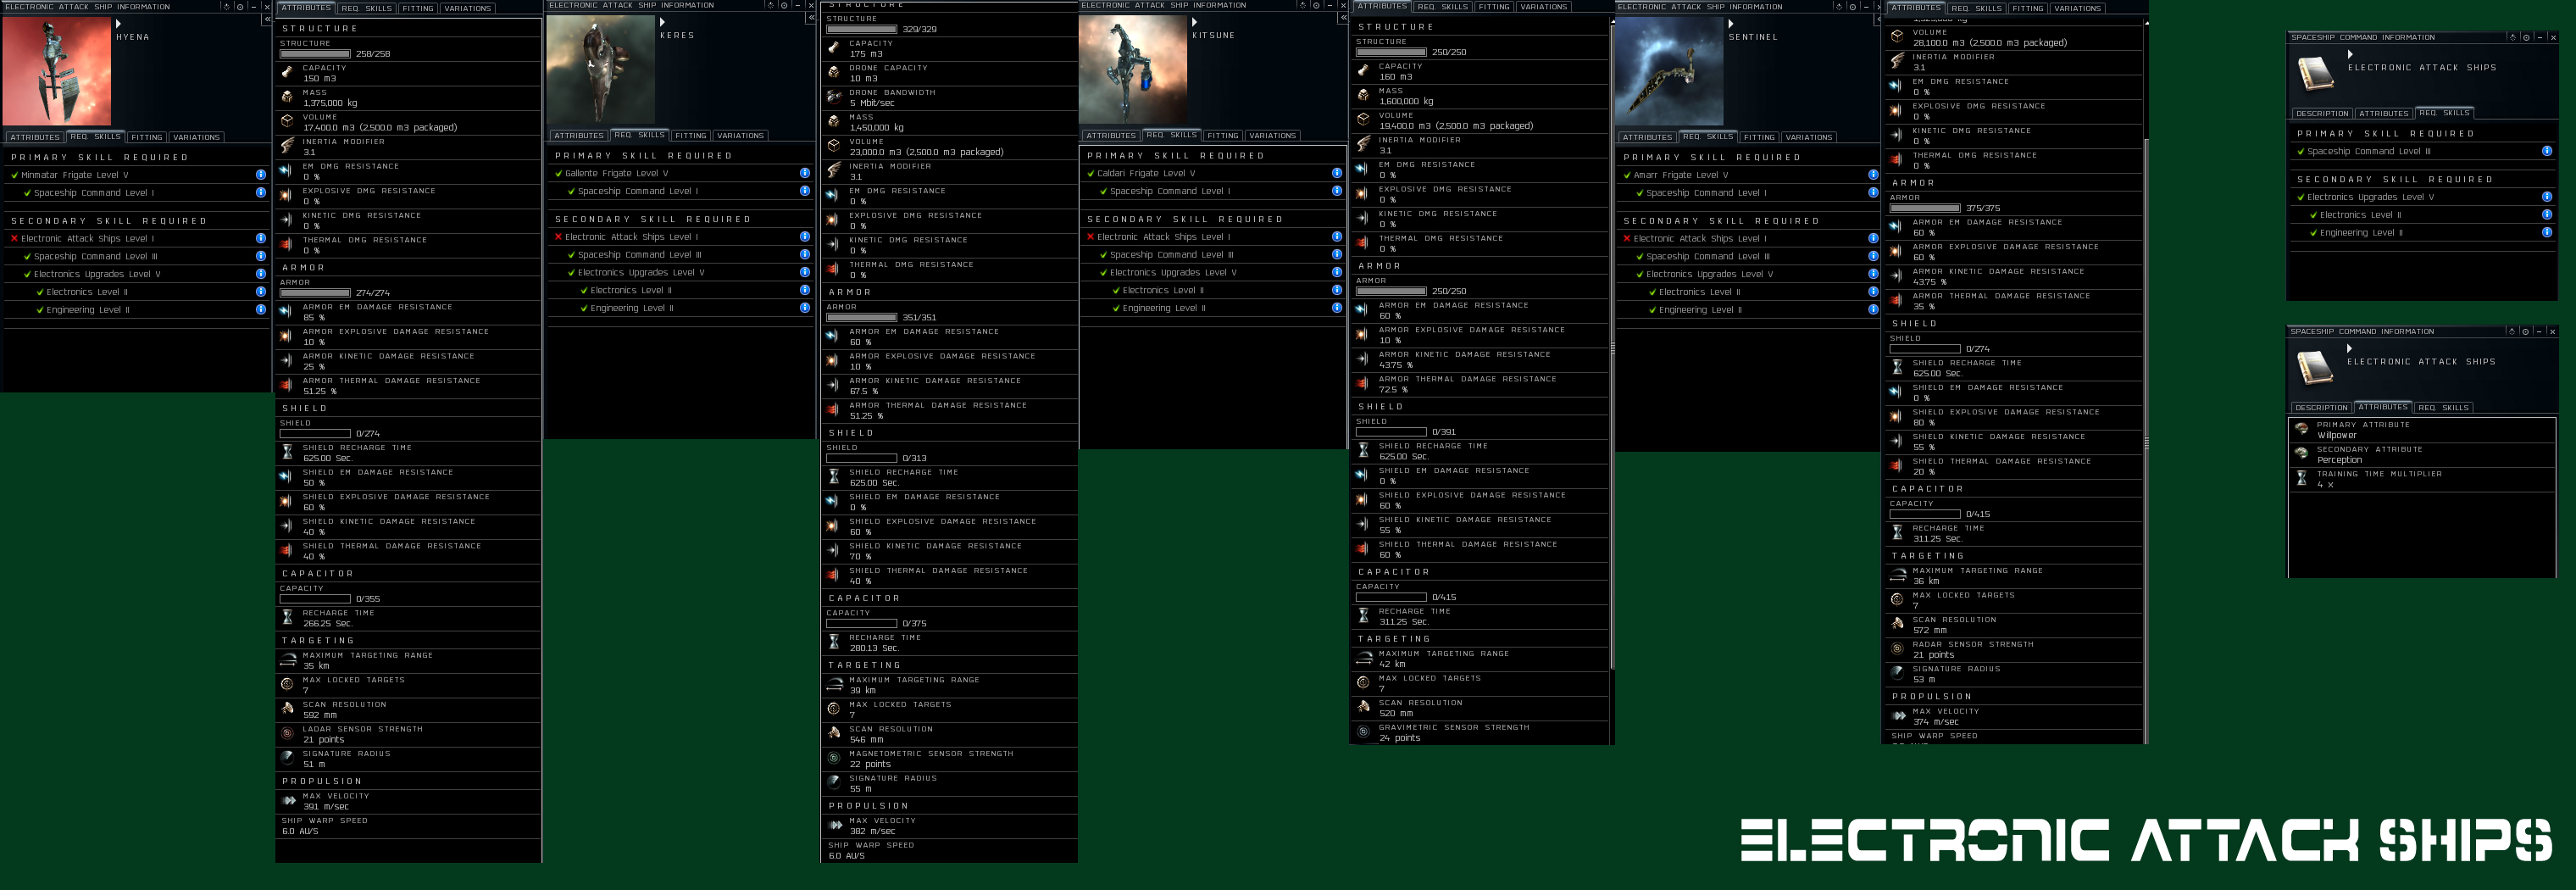
Task: Open info for Gallente Frigate Level V
Action: tap(805, 173)
